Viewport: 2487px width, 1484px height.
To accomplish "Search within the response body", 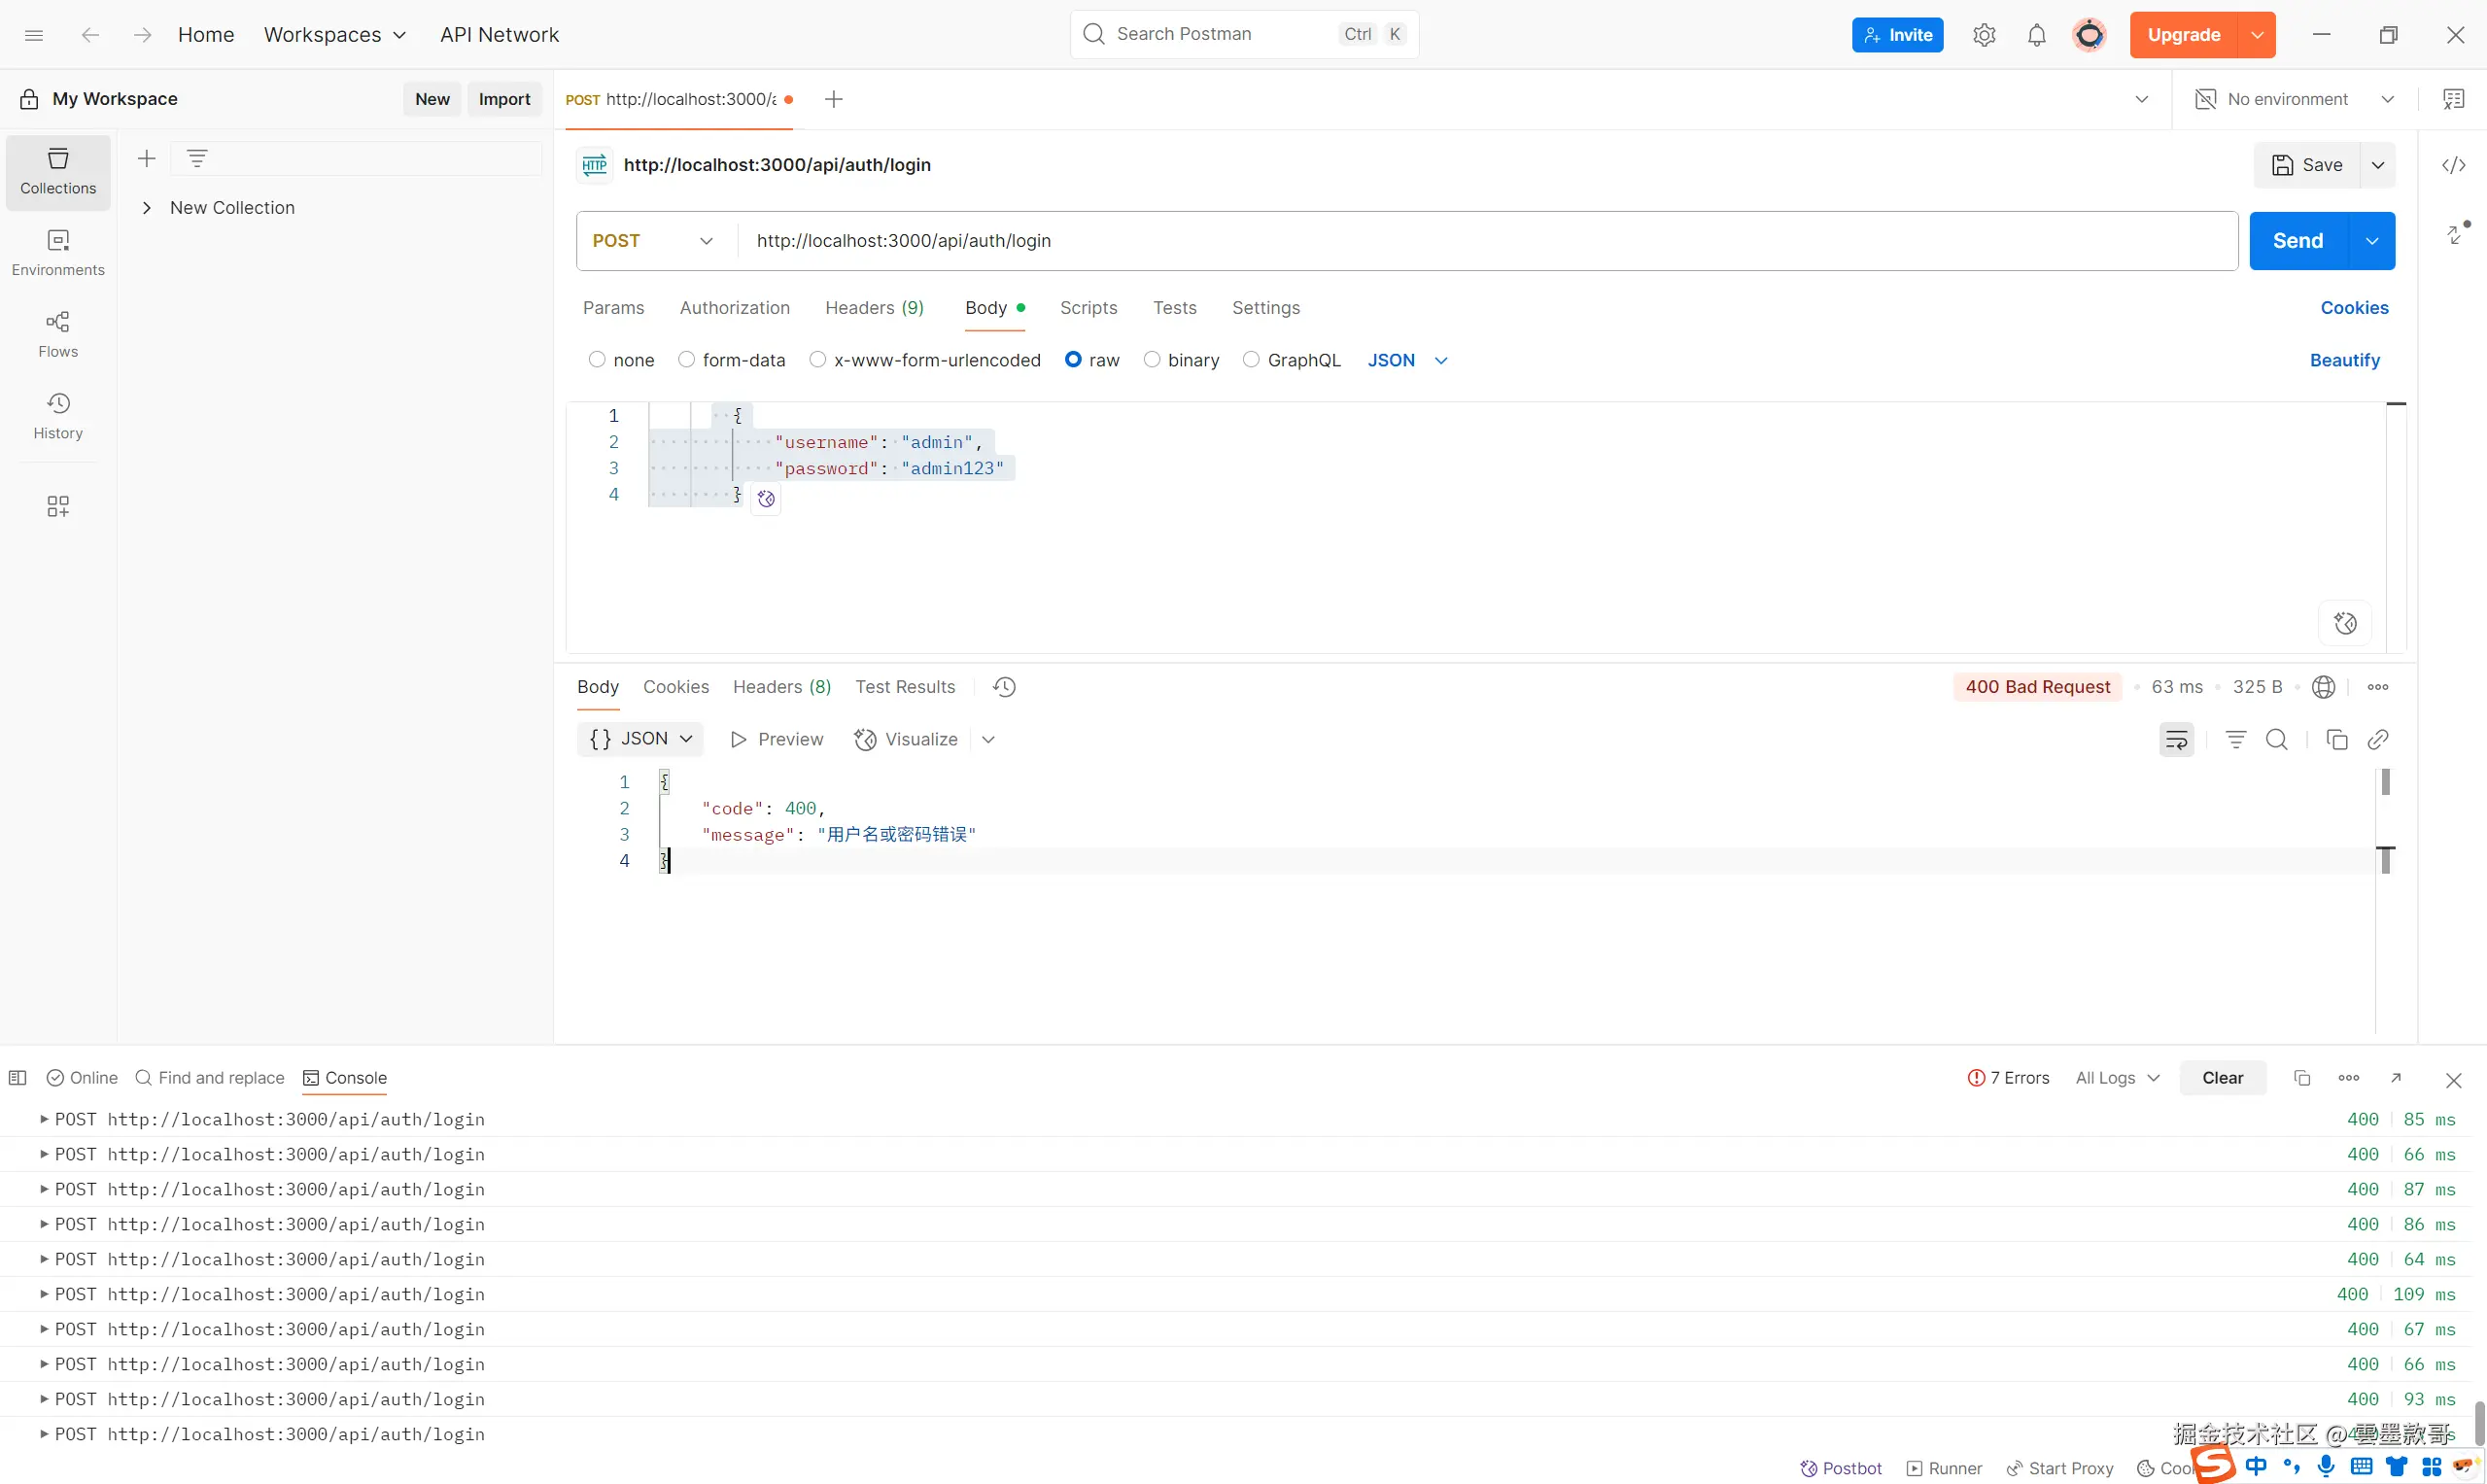I will 2276,740.
